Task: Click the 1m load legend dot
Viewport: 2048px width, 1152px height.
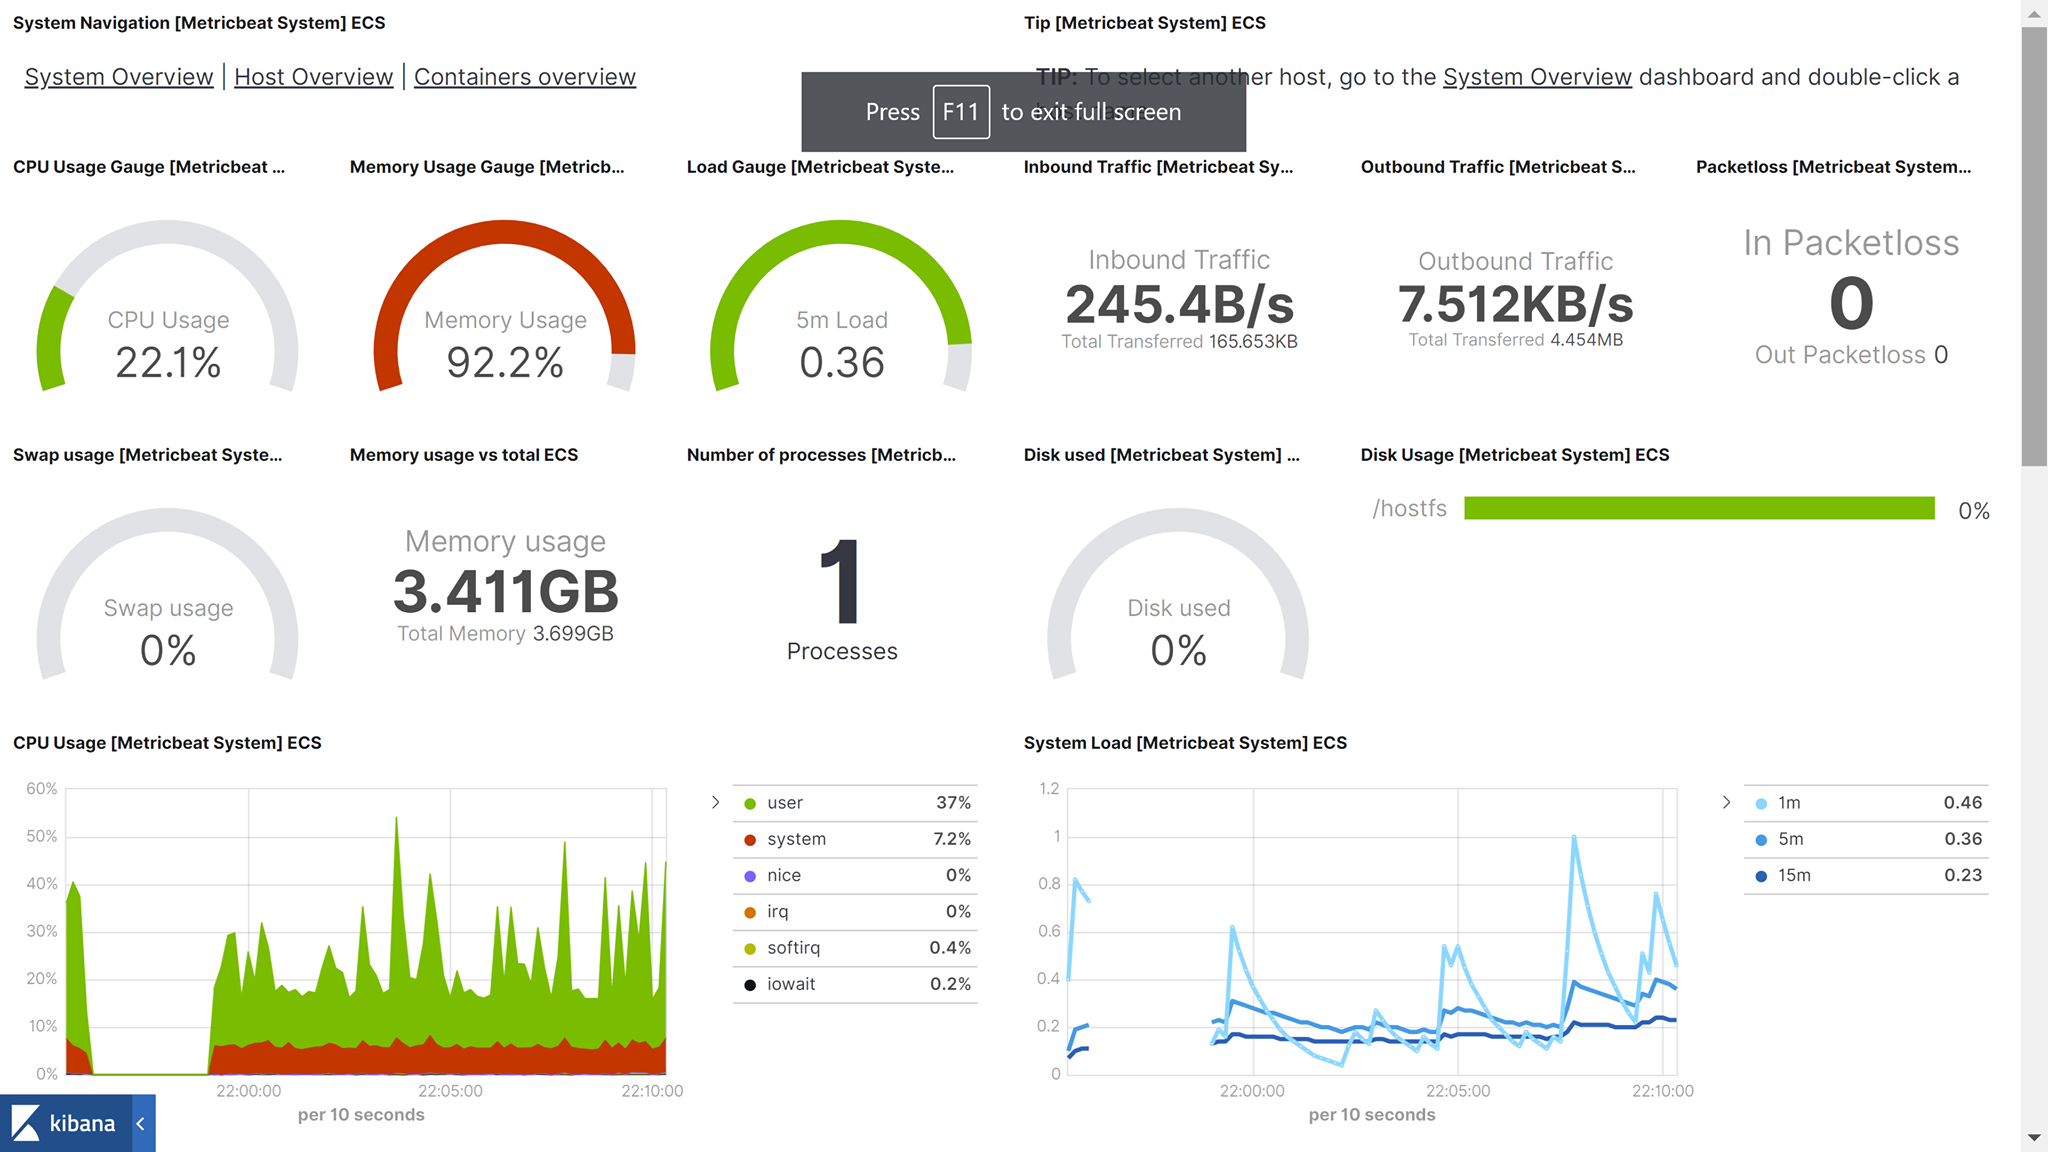Action: [x=1761, y=804]
